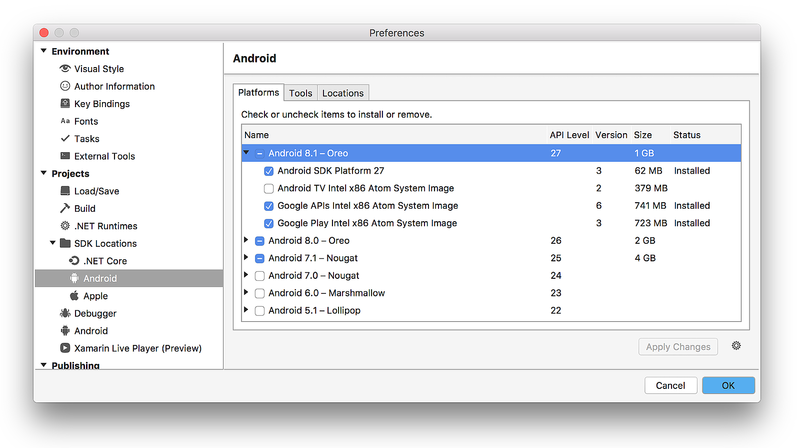
Task: Sort the list by API Level column header
Action: (x=569, y=135)
